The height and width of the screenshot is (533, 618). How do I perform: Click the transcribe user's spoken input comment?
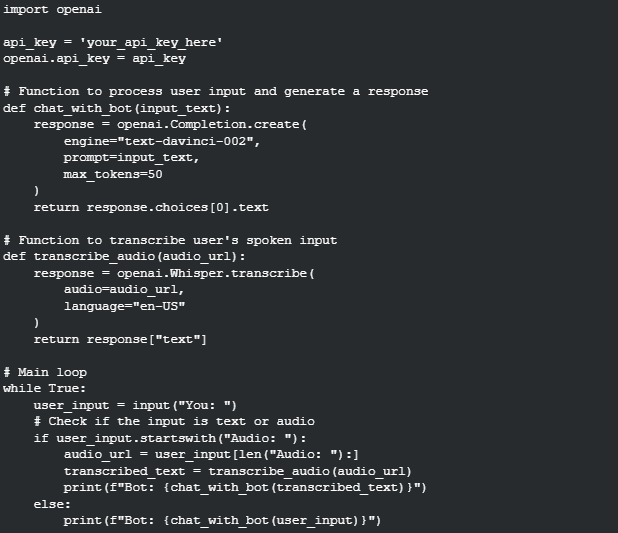pos(170,241)
